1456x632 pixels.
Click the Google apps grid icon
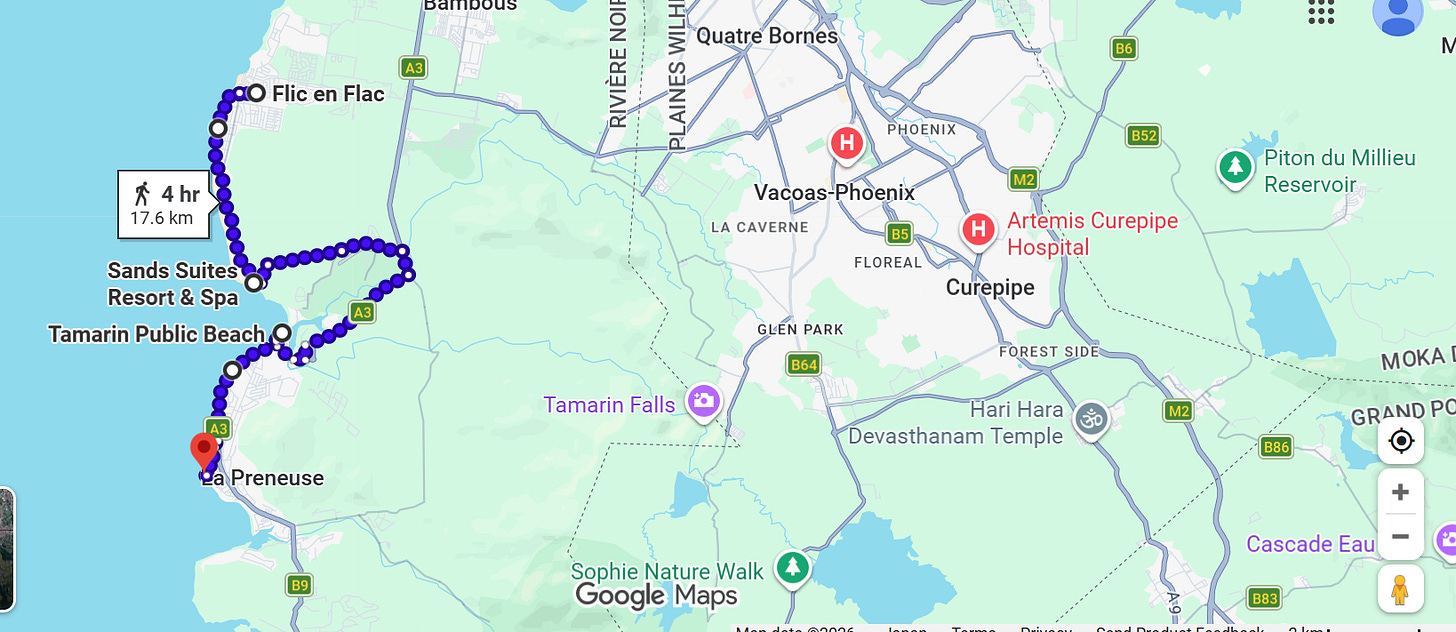pyautogui.click(x=1321, y=11)
